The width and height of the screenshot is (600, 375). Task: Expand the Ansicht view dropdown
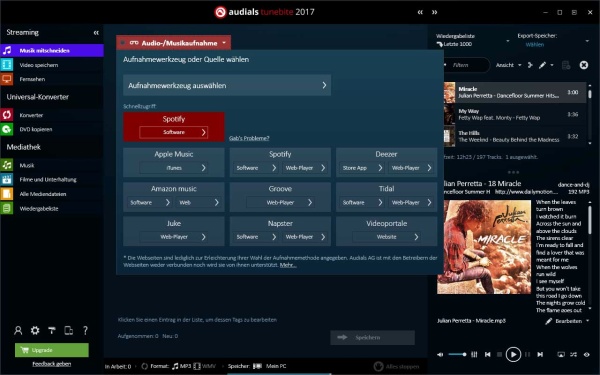point(509,65)
